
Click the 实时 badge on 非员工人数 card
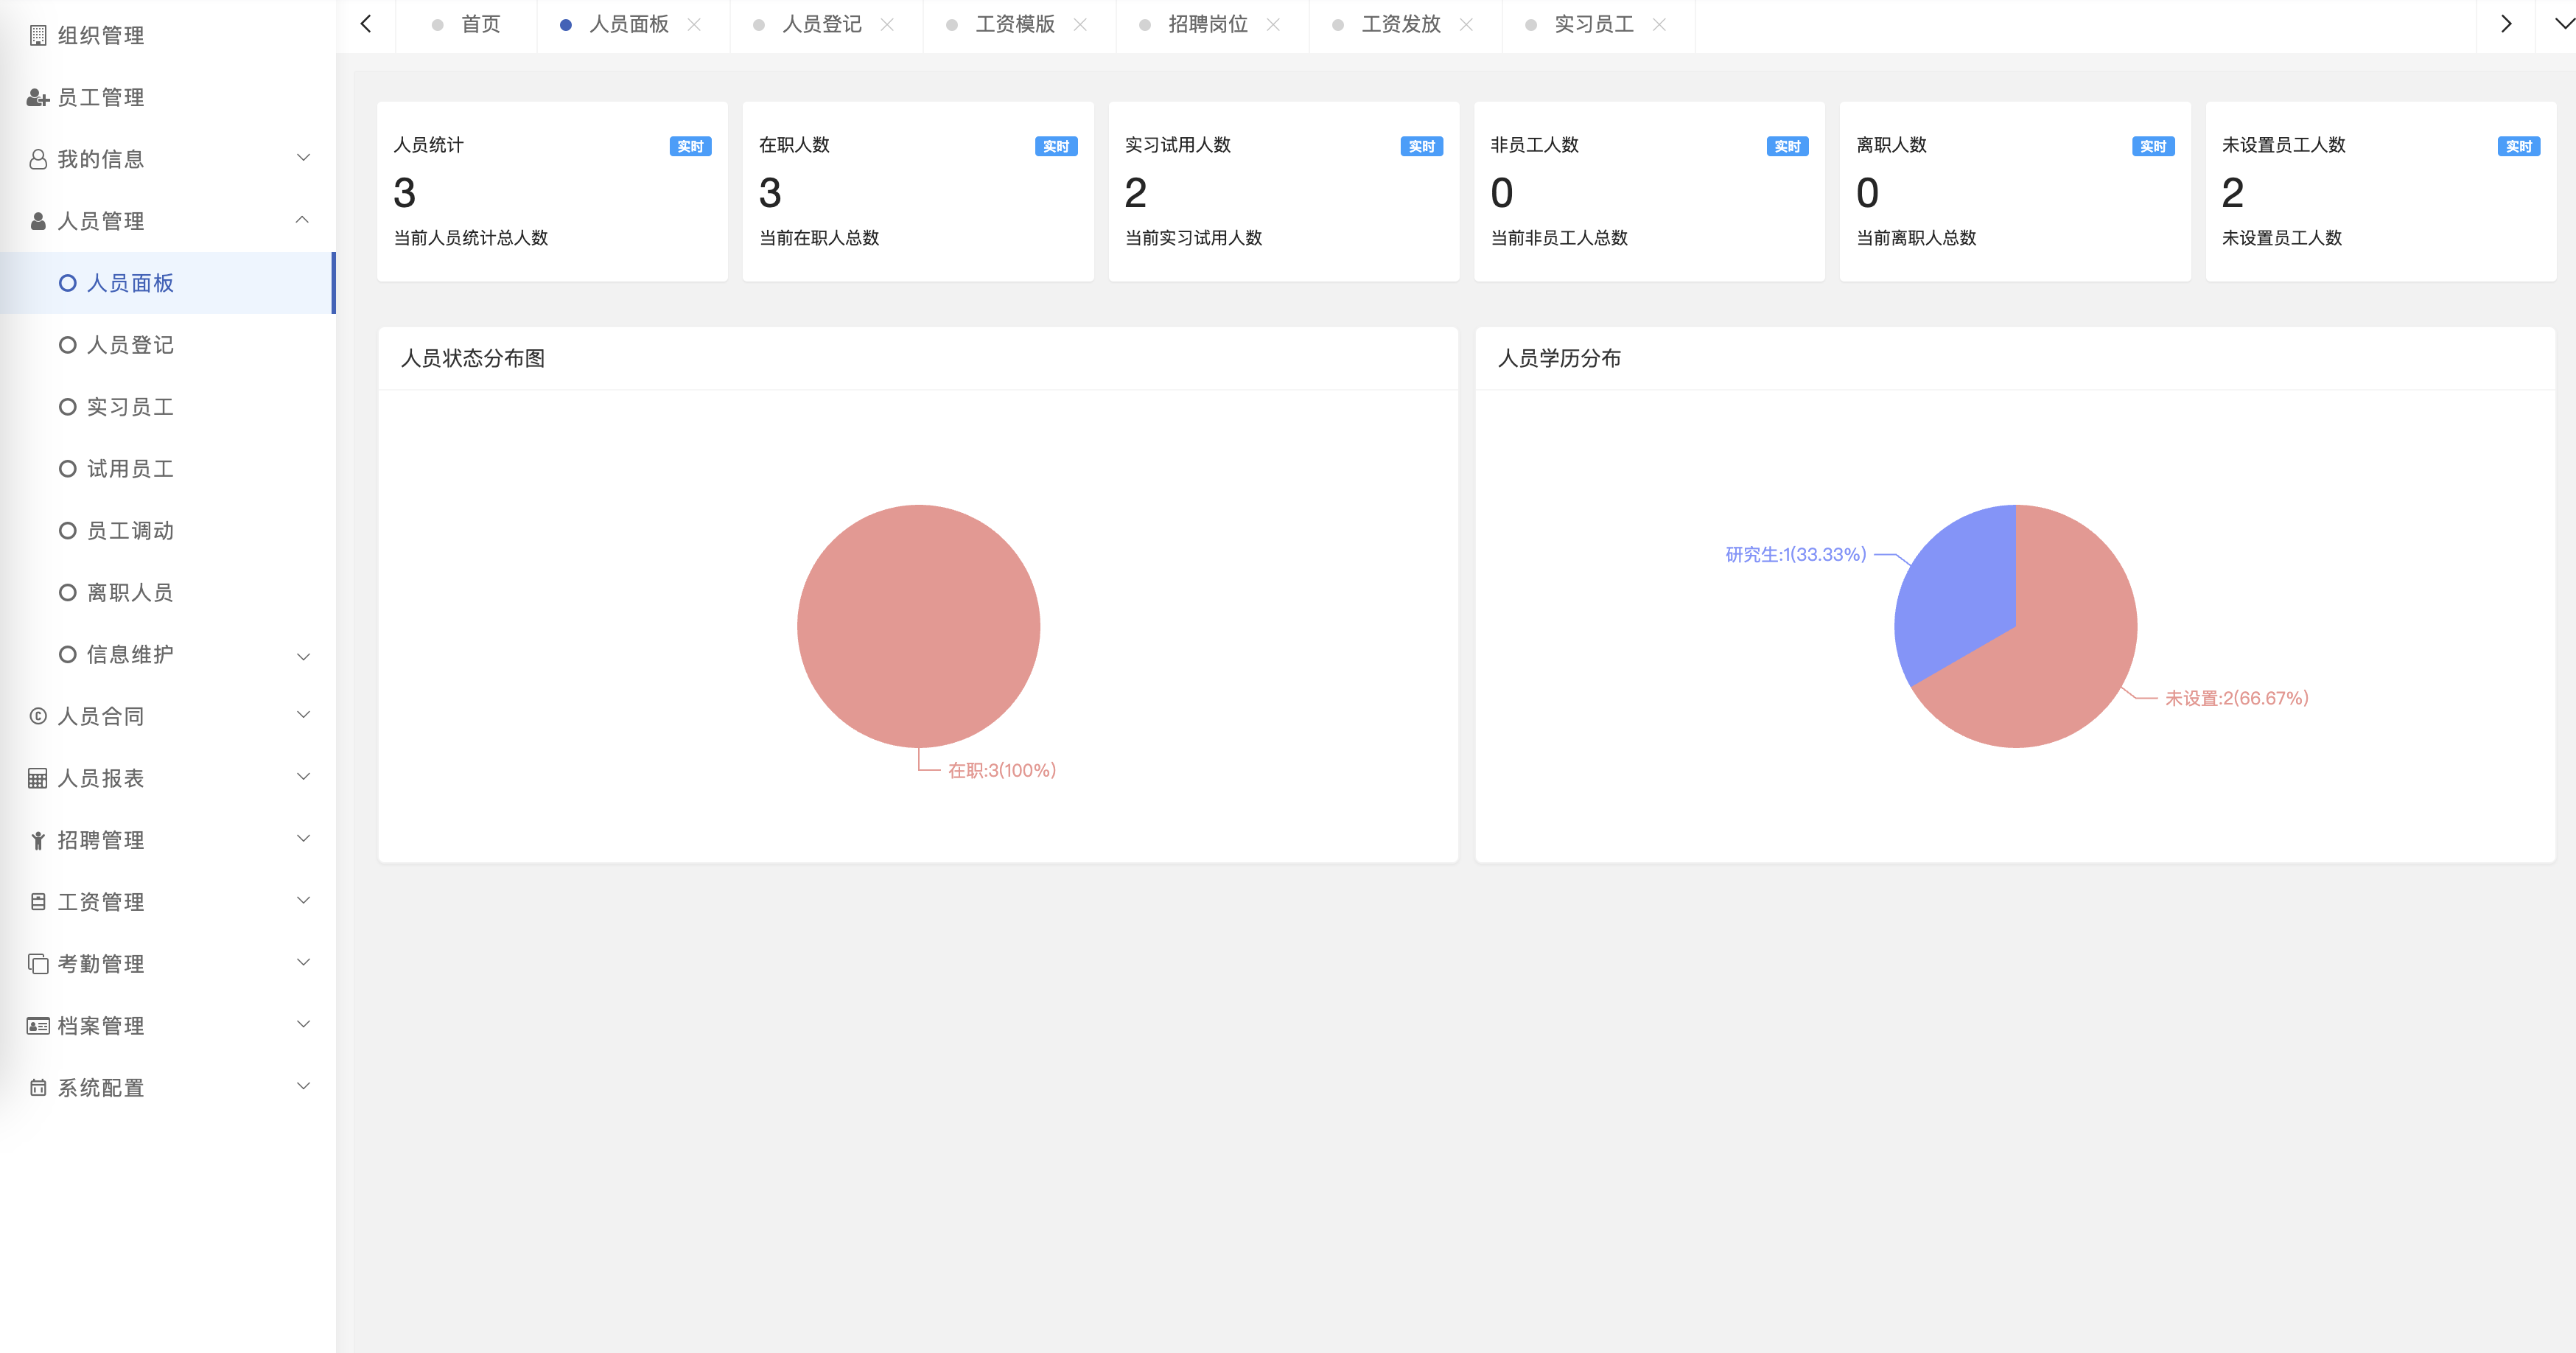point(1788,147)
